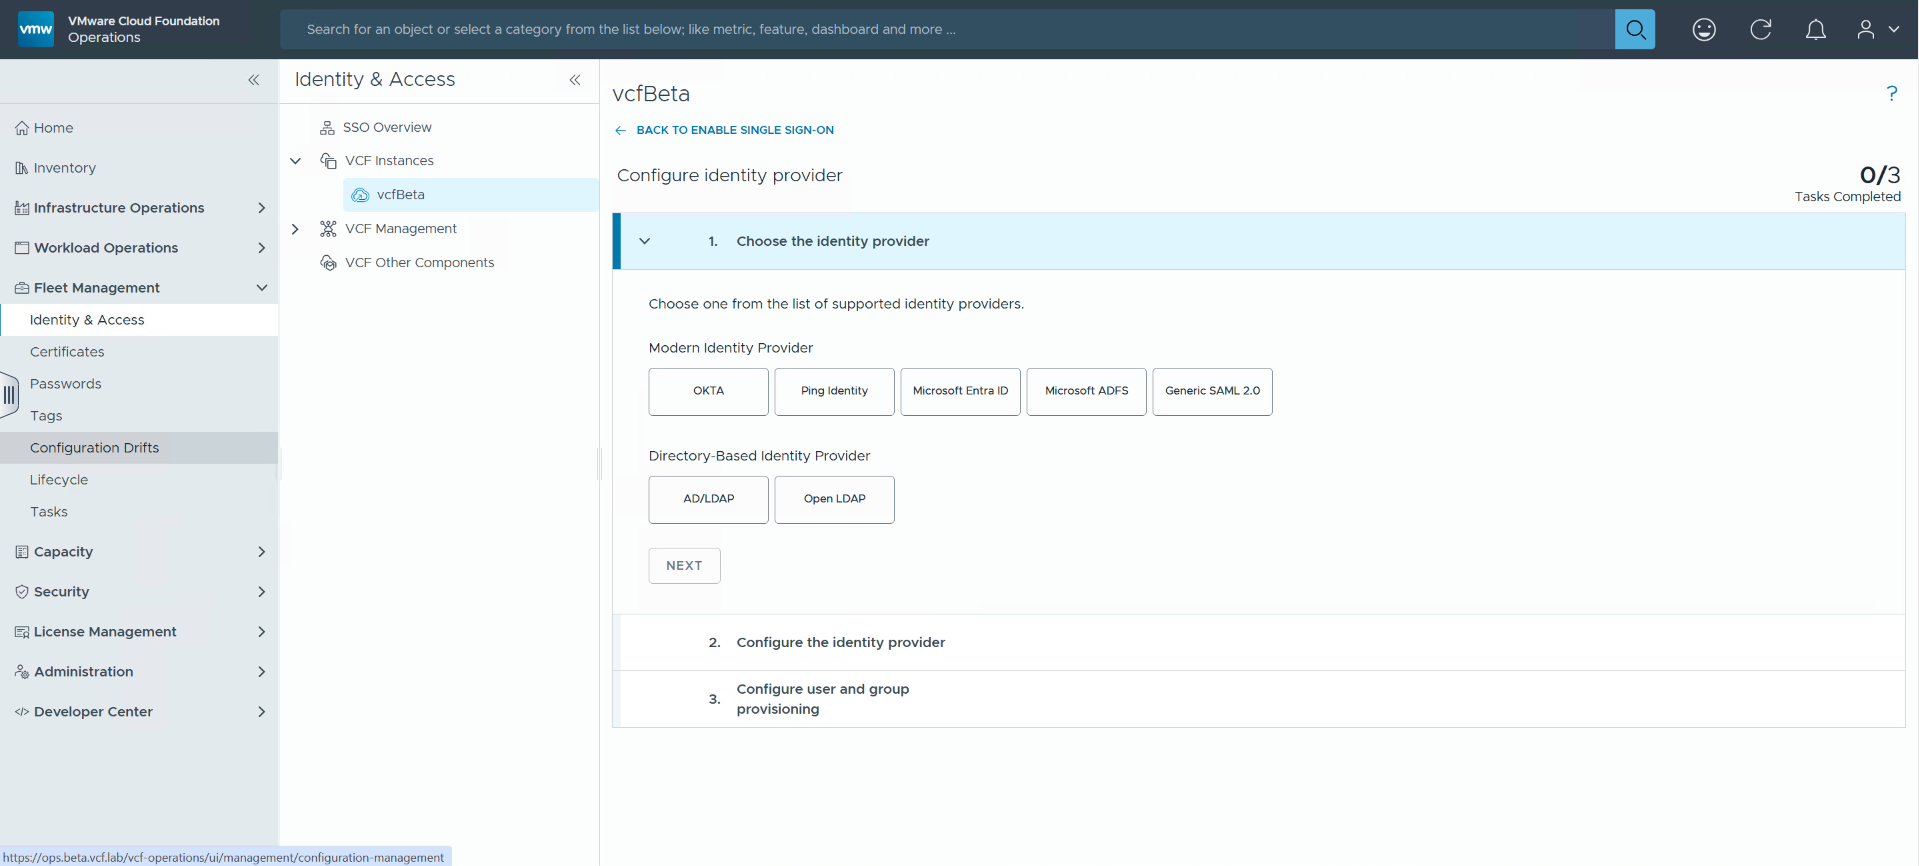Expand Security menu chevron
Viewport: 1919px width, 866px height.
tap(262, 592)
